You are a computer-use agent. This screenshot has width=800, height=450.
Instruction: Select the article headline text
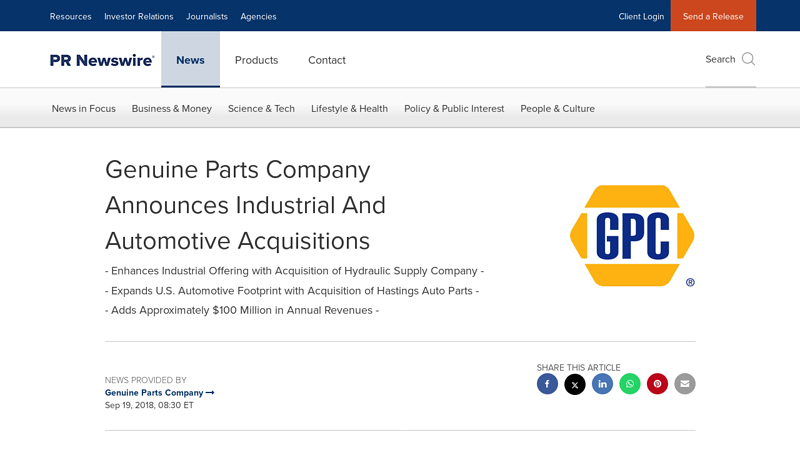[245, 205]
